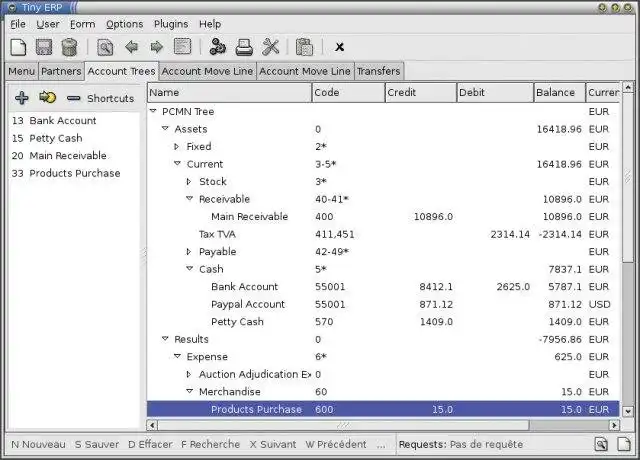Switch to the Transfers tab
640x460 pixels.
[379, 71]
